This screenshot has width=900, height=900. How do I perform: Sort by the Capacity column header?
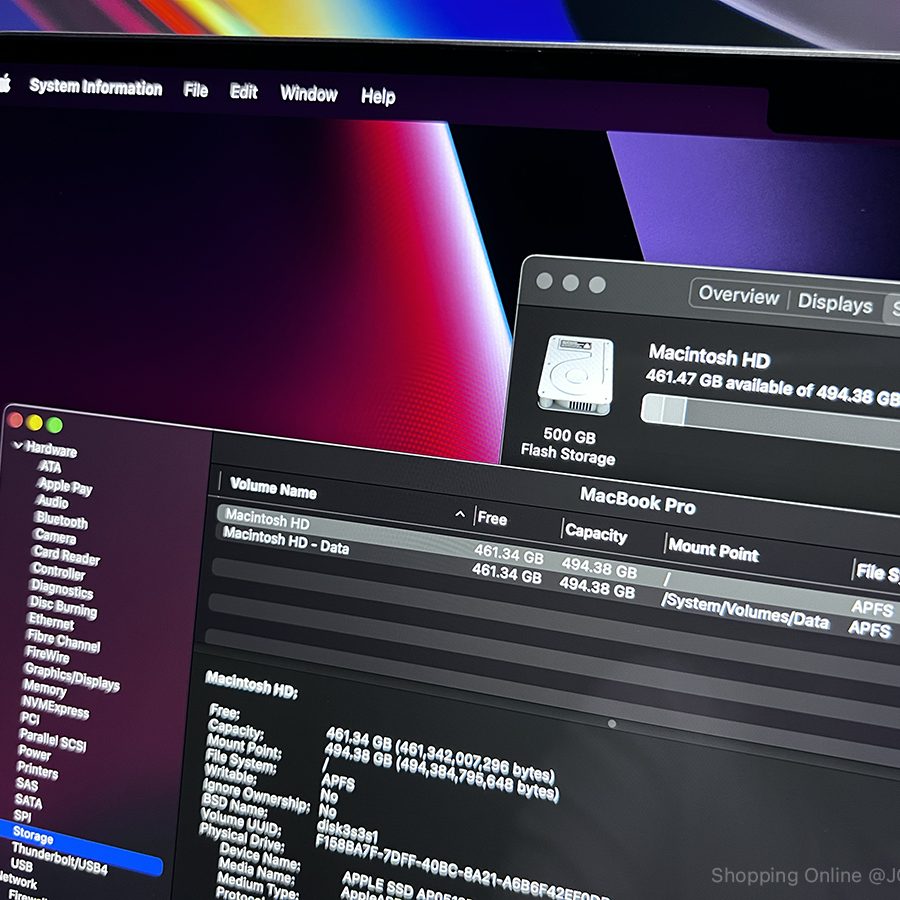596,534
